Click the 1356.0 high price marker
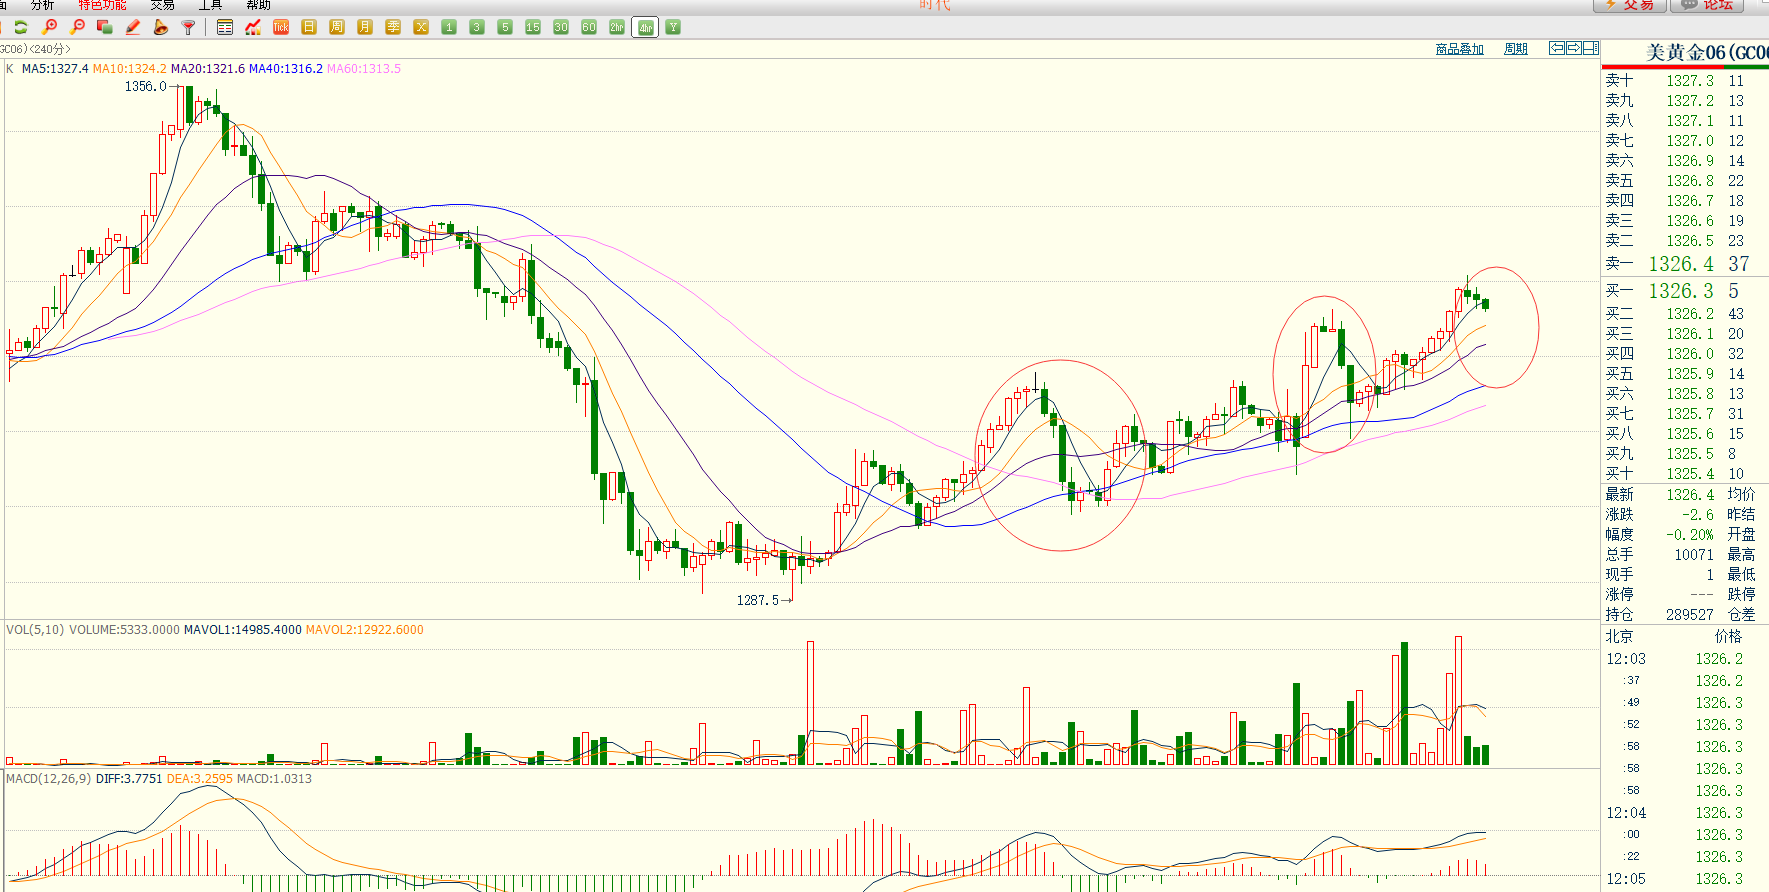The width and height of the screenshot is (1769, 892). pos(145,87)
